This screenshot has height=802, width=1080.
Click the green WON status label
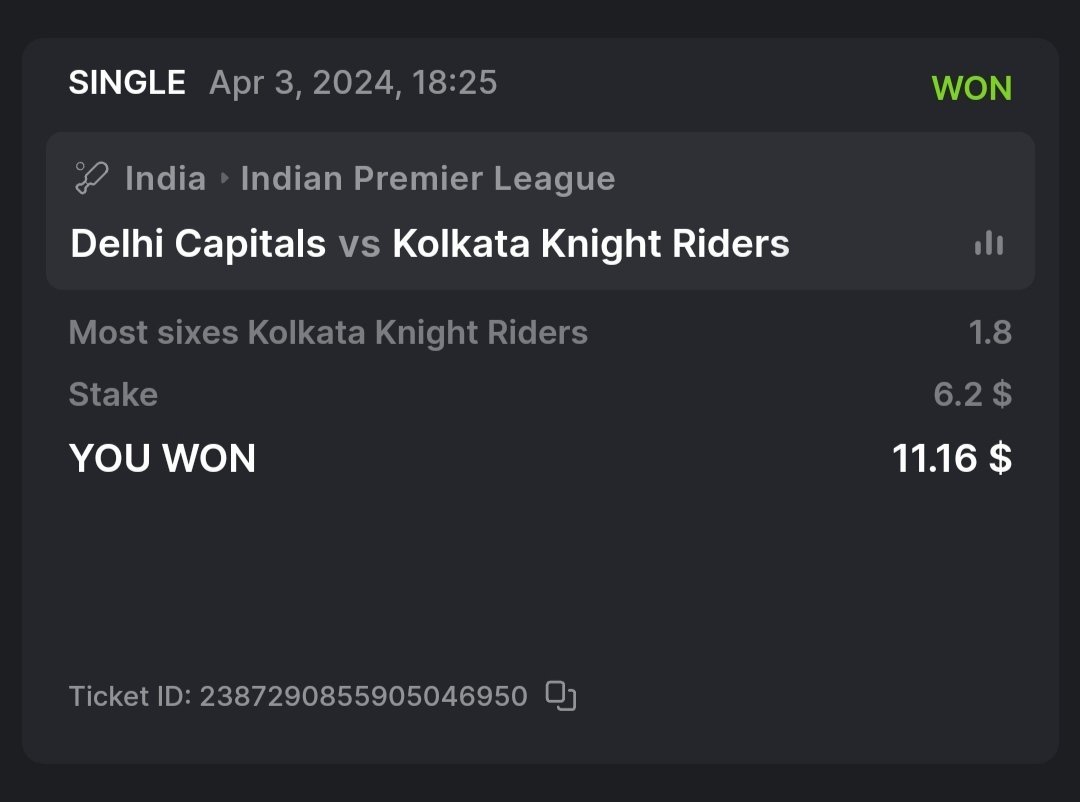pos(971,88)
